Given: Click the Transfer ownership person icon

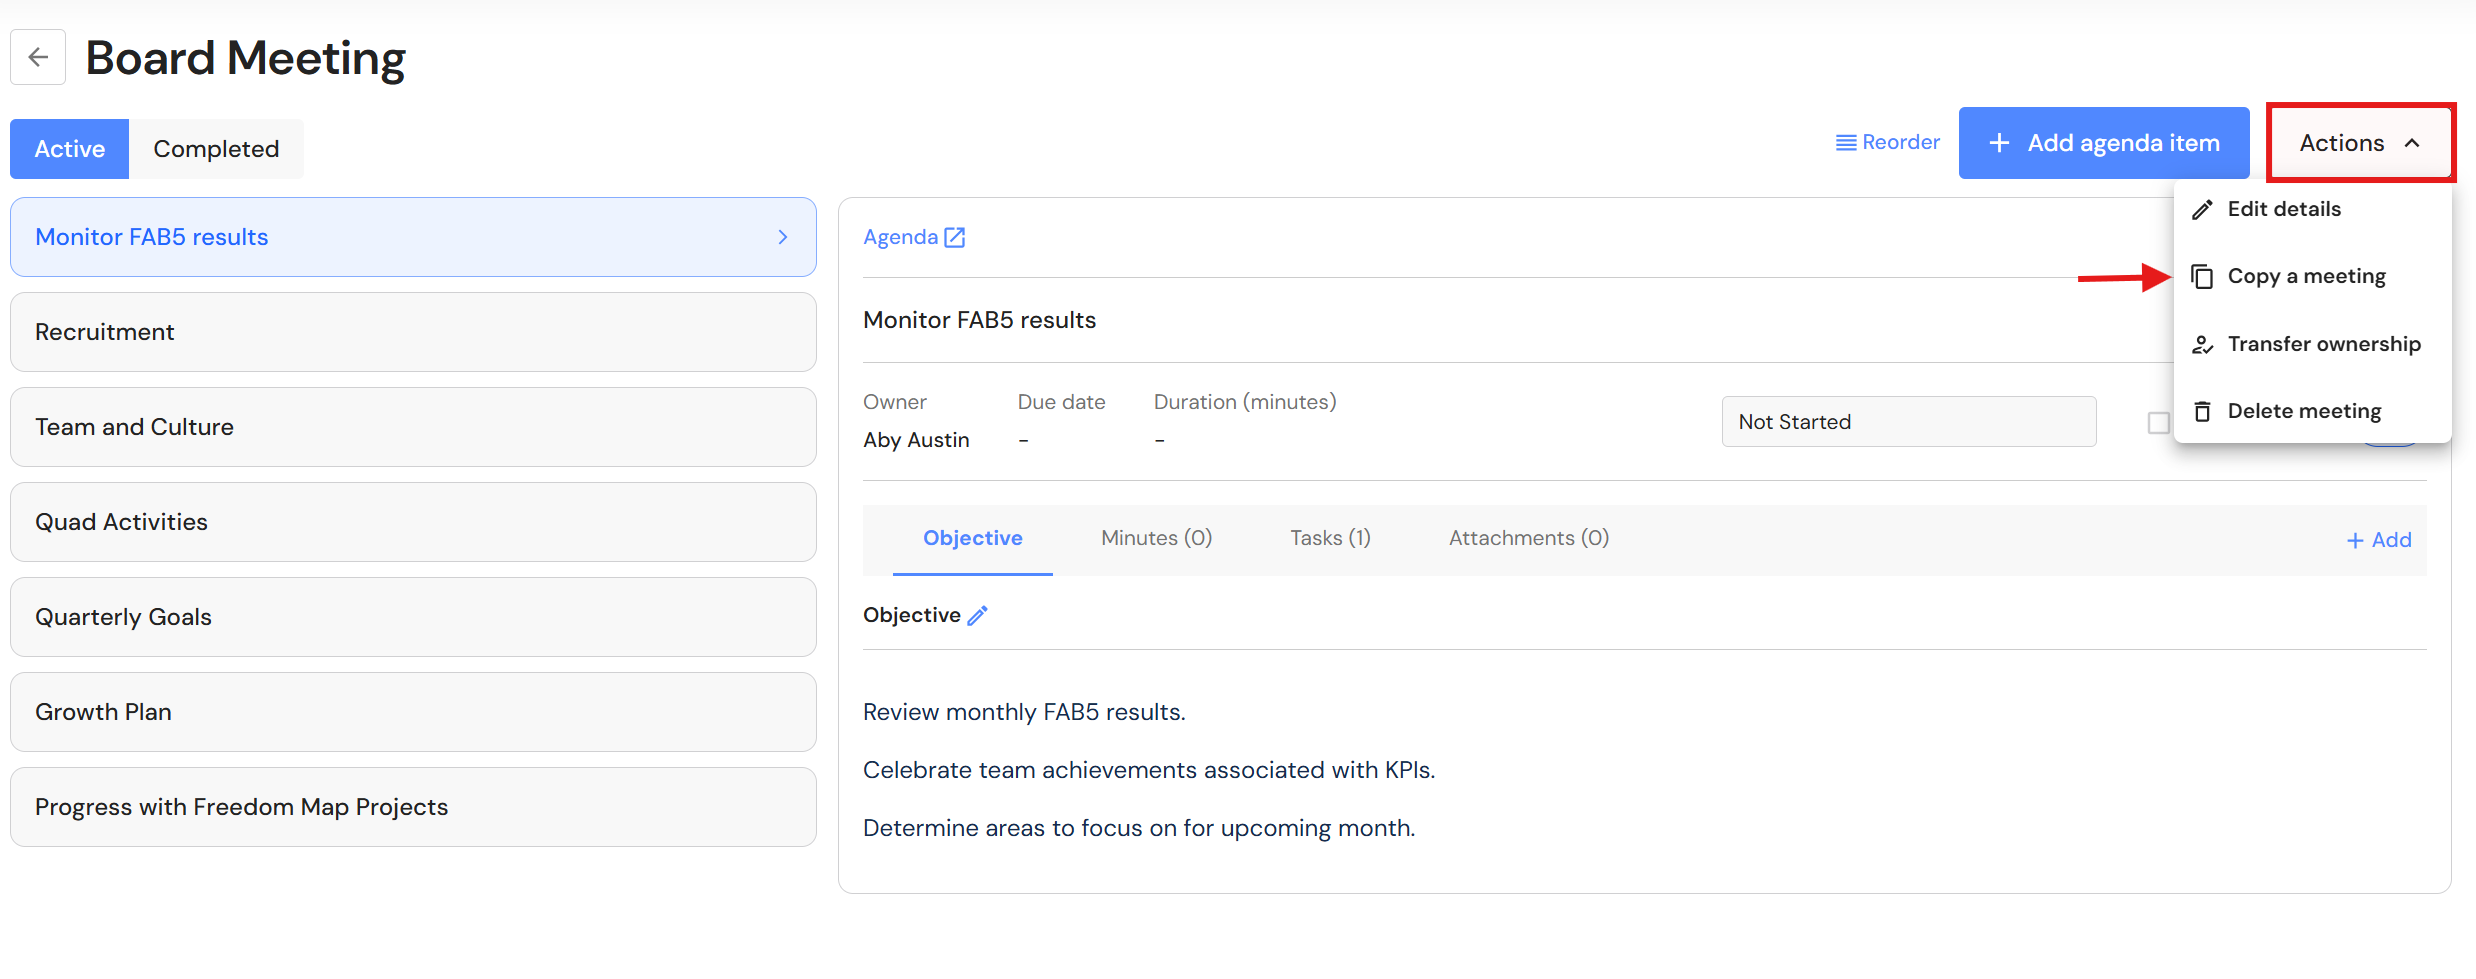Looking at the screenshot, I should (2202, 344).
